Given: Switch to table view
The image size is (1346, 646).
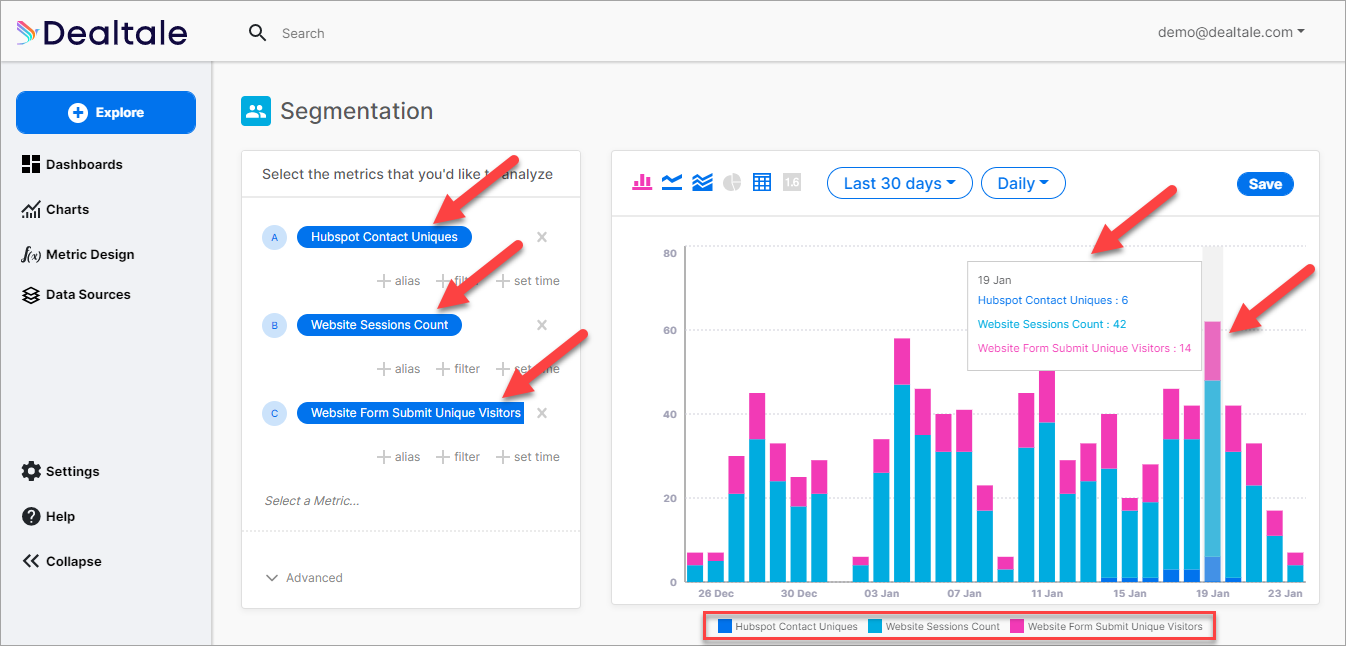Looking at the screenshot, I should (762, 182).
